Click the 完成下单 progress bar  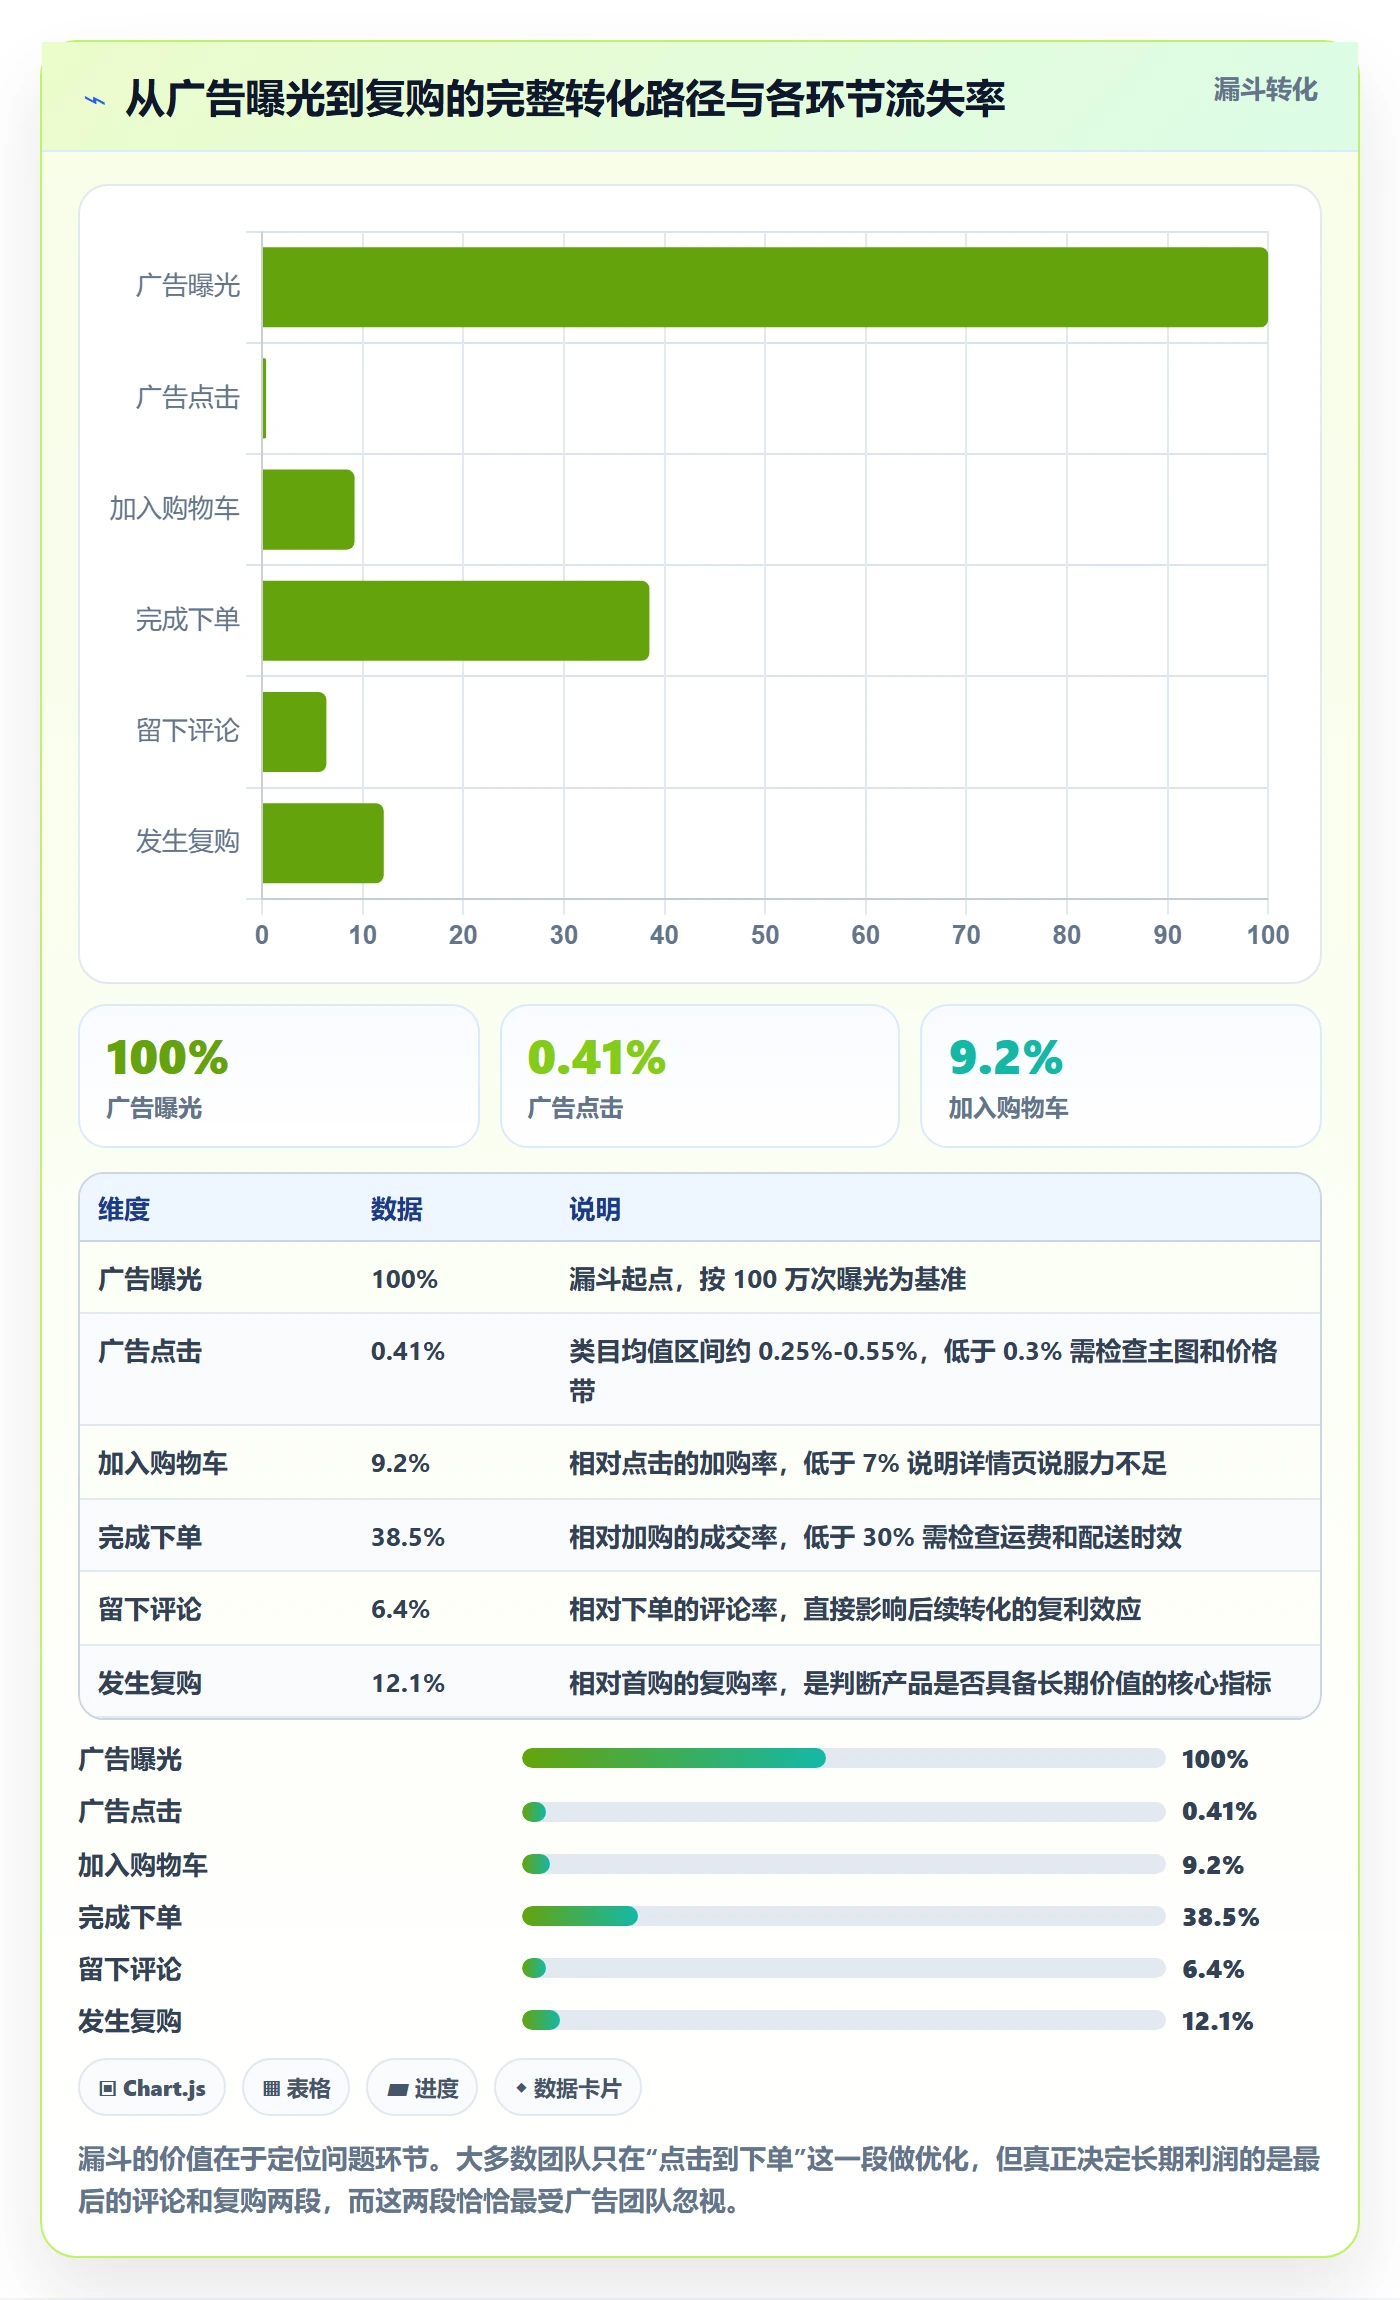coord(844,1916)
